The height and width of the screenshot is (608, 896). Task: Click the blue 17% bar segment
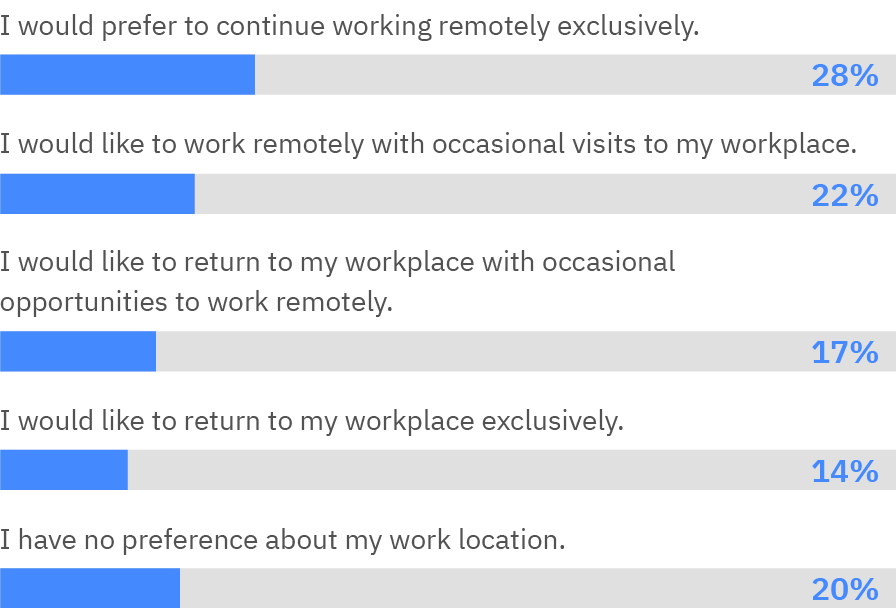pos(78,352)
